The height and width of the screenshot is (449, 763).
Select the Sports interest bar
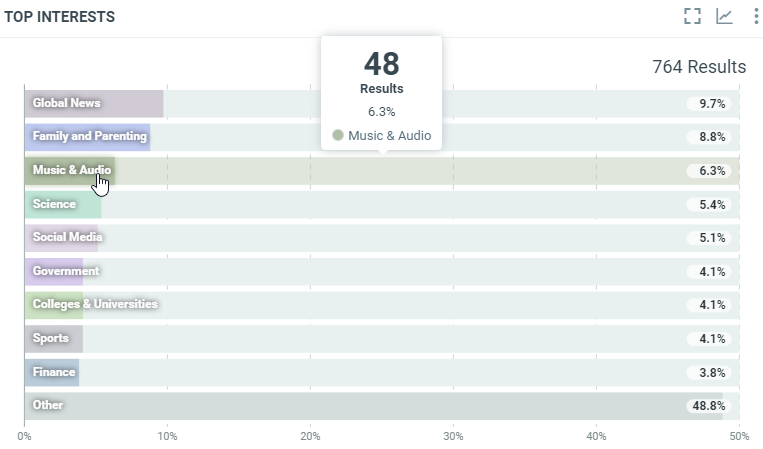coord(53,339)
